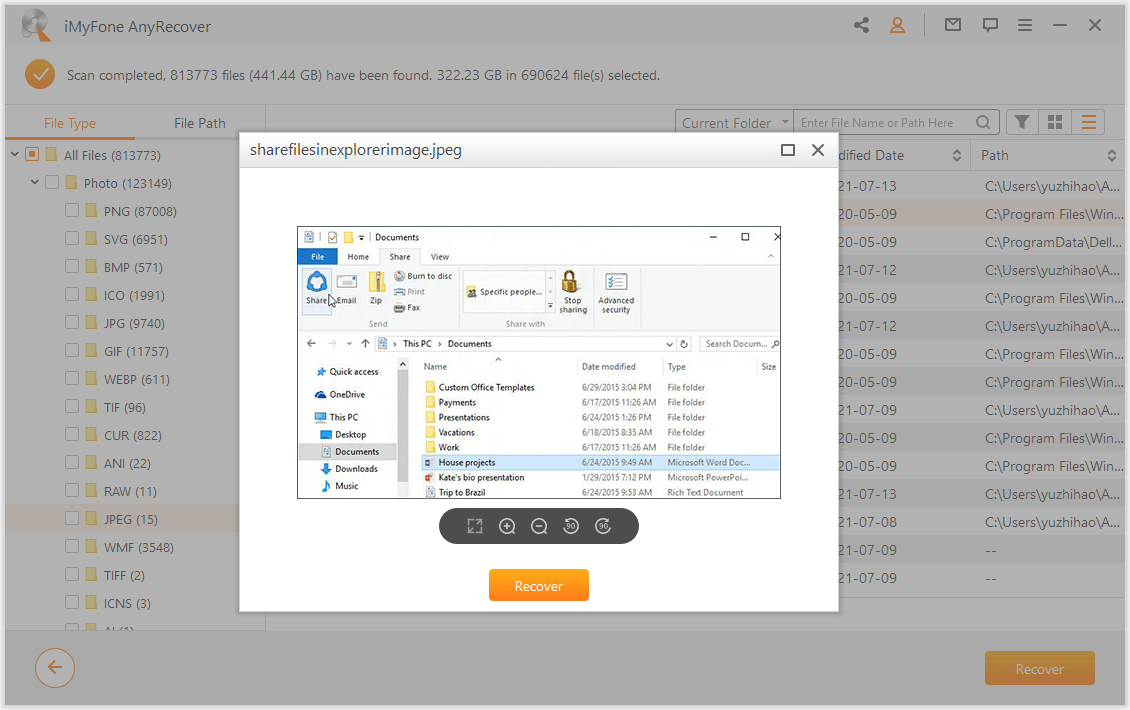Screen dimensions: 1130x710
Task: Collapse the All Files (813773) node
Action: (x=15, y=155)
